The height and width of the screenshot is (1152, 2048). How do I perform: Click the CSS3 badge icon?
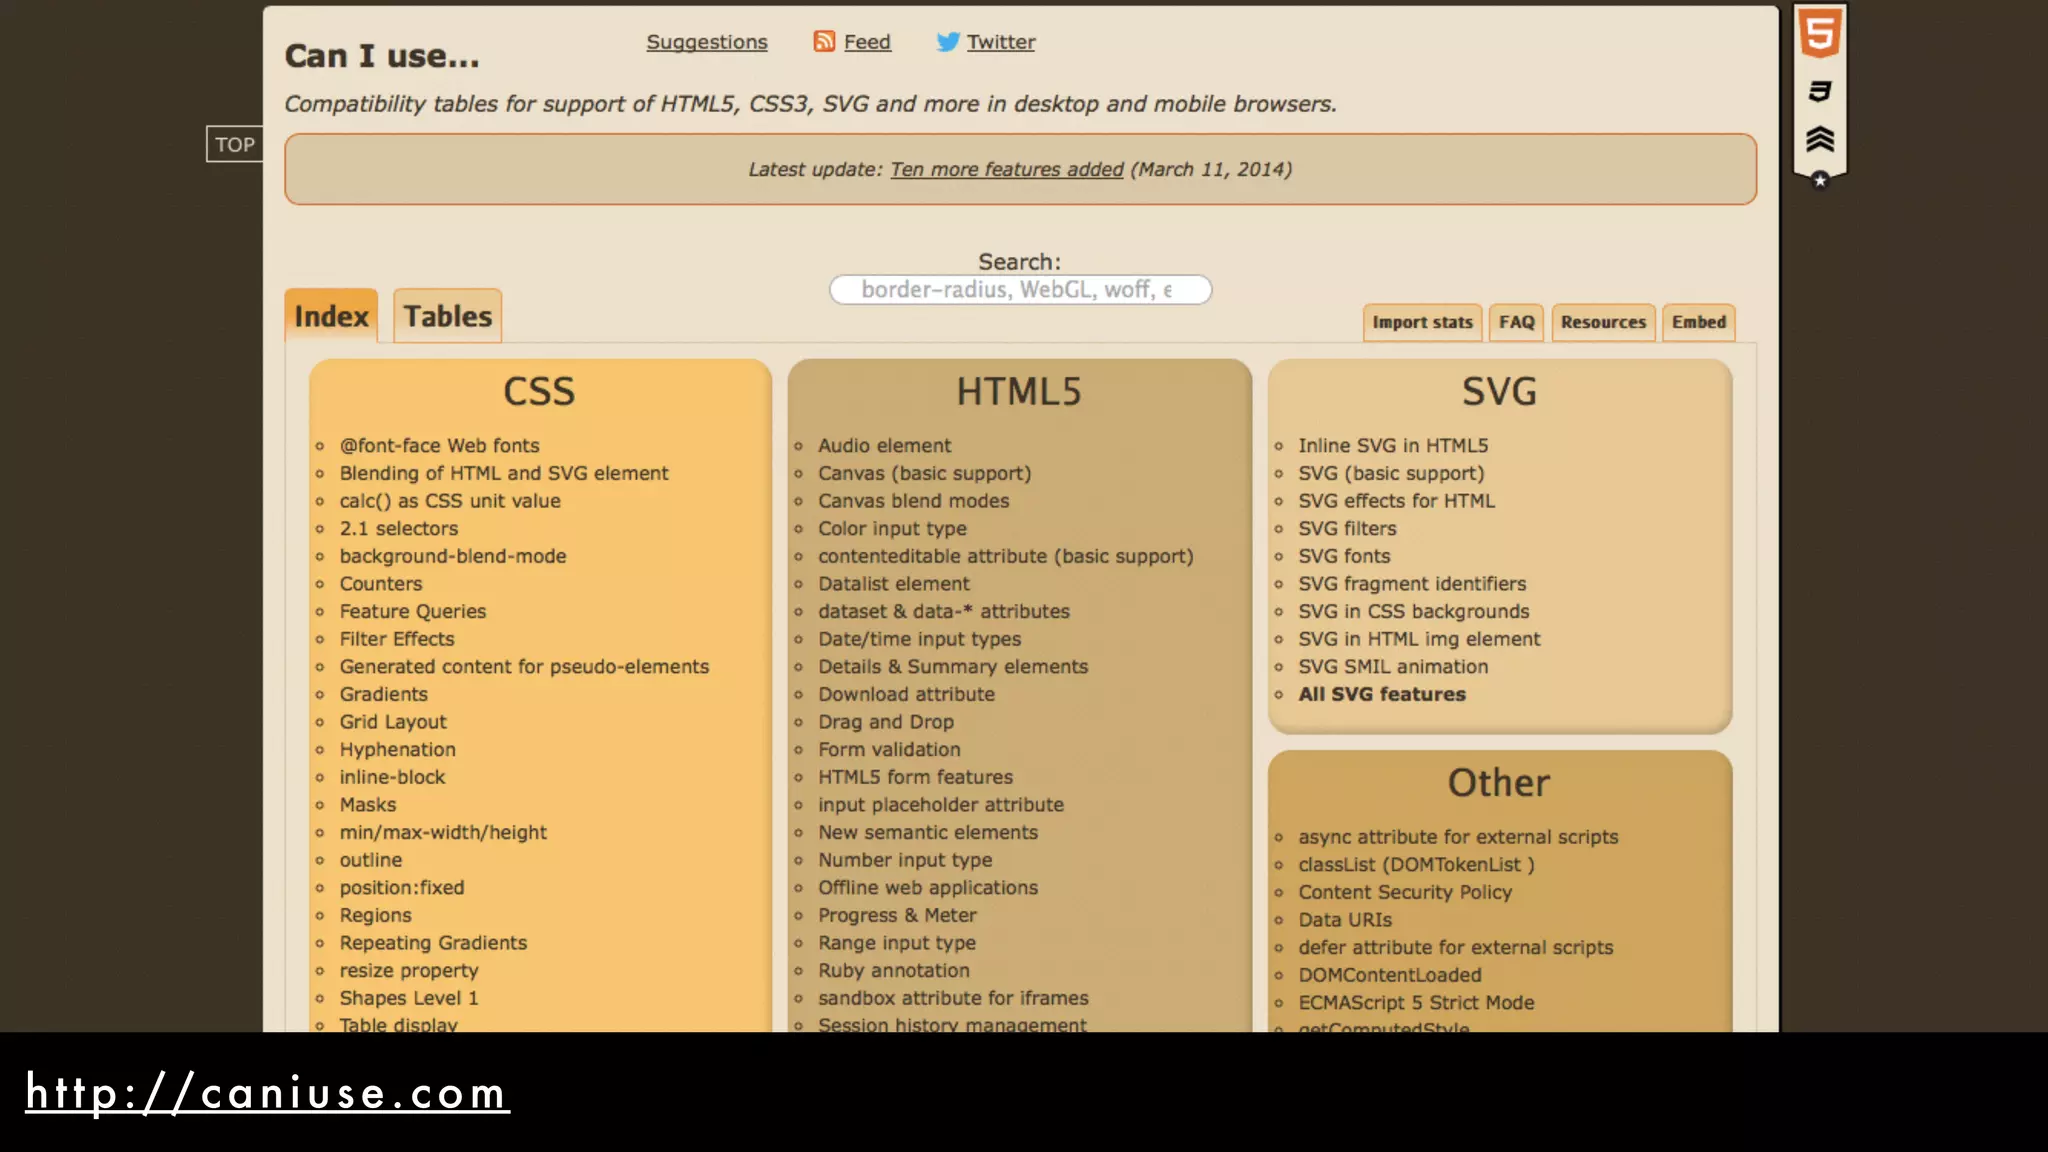(1820, 91)
